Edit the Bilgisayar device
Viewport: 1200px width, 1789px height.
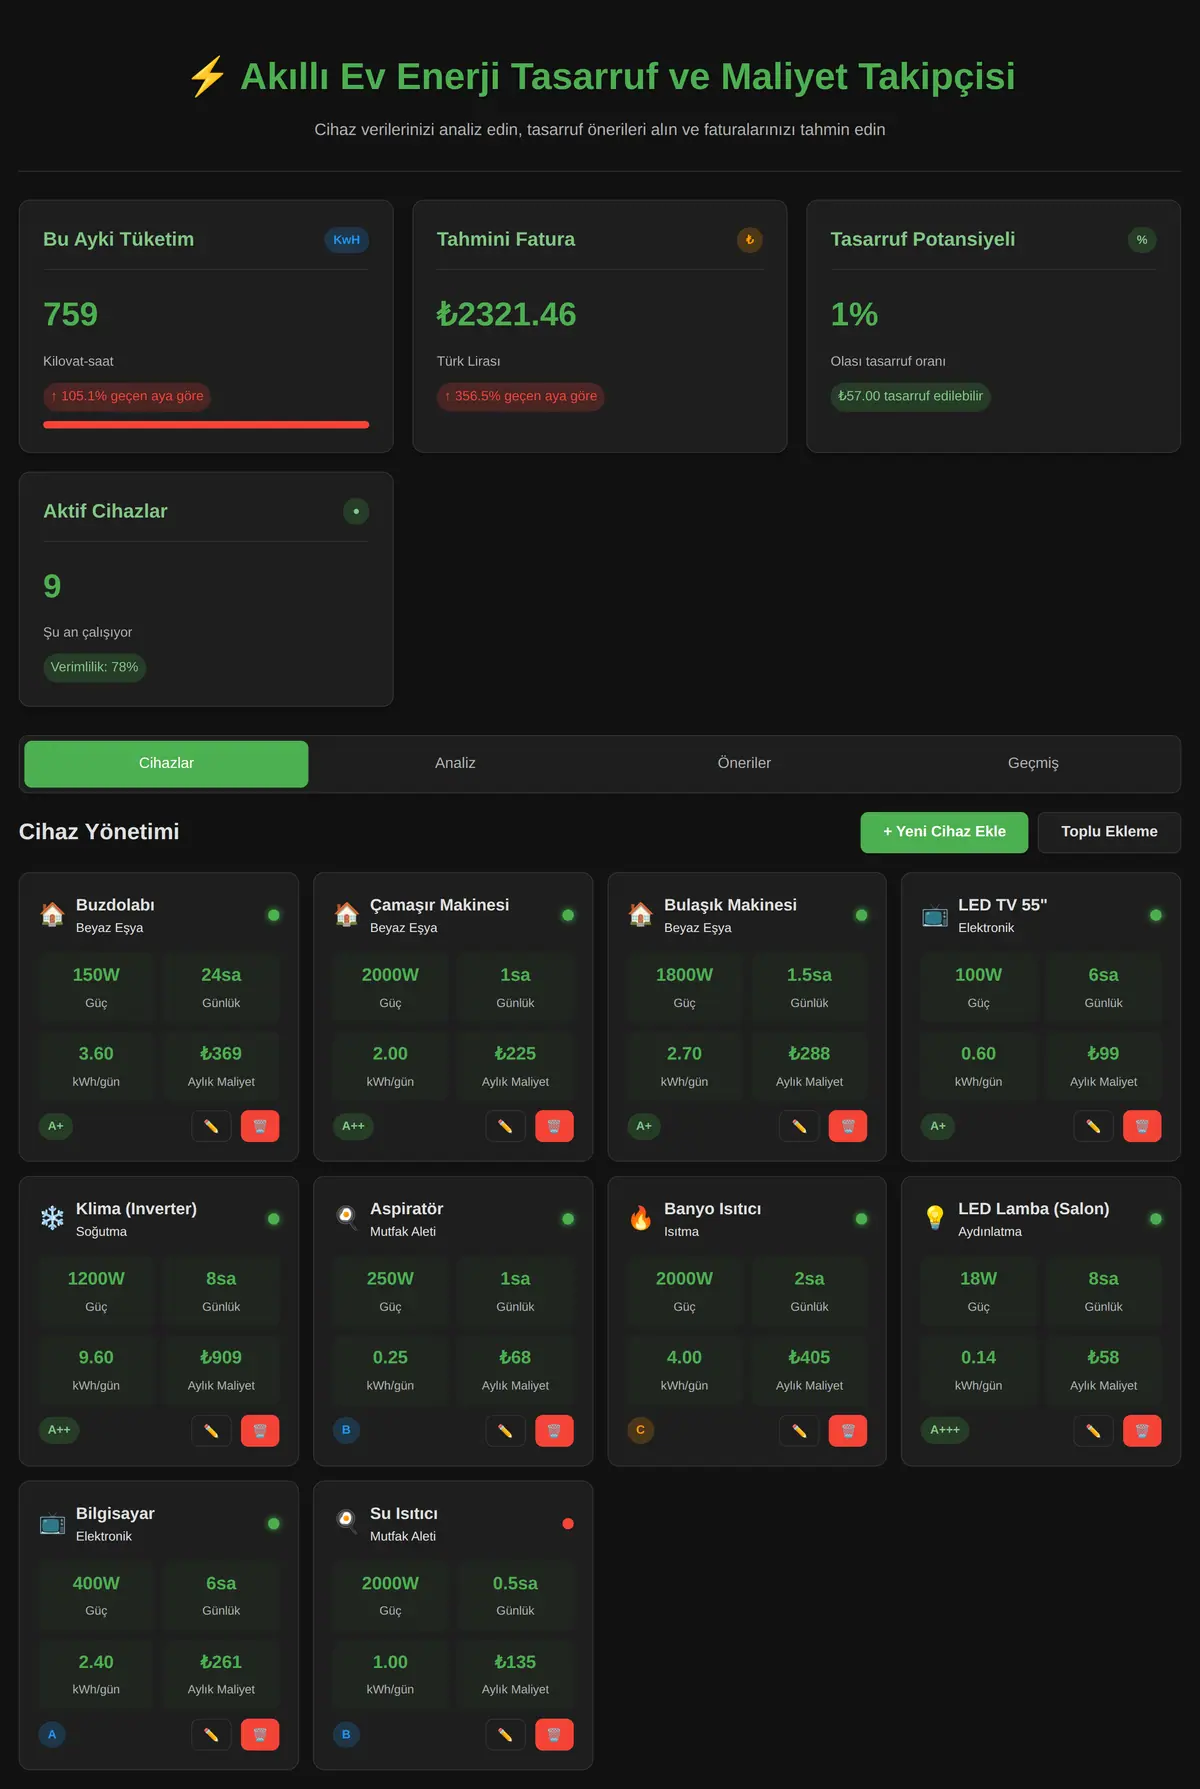point(211,1735)
